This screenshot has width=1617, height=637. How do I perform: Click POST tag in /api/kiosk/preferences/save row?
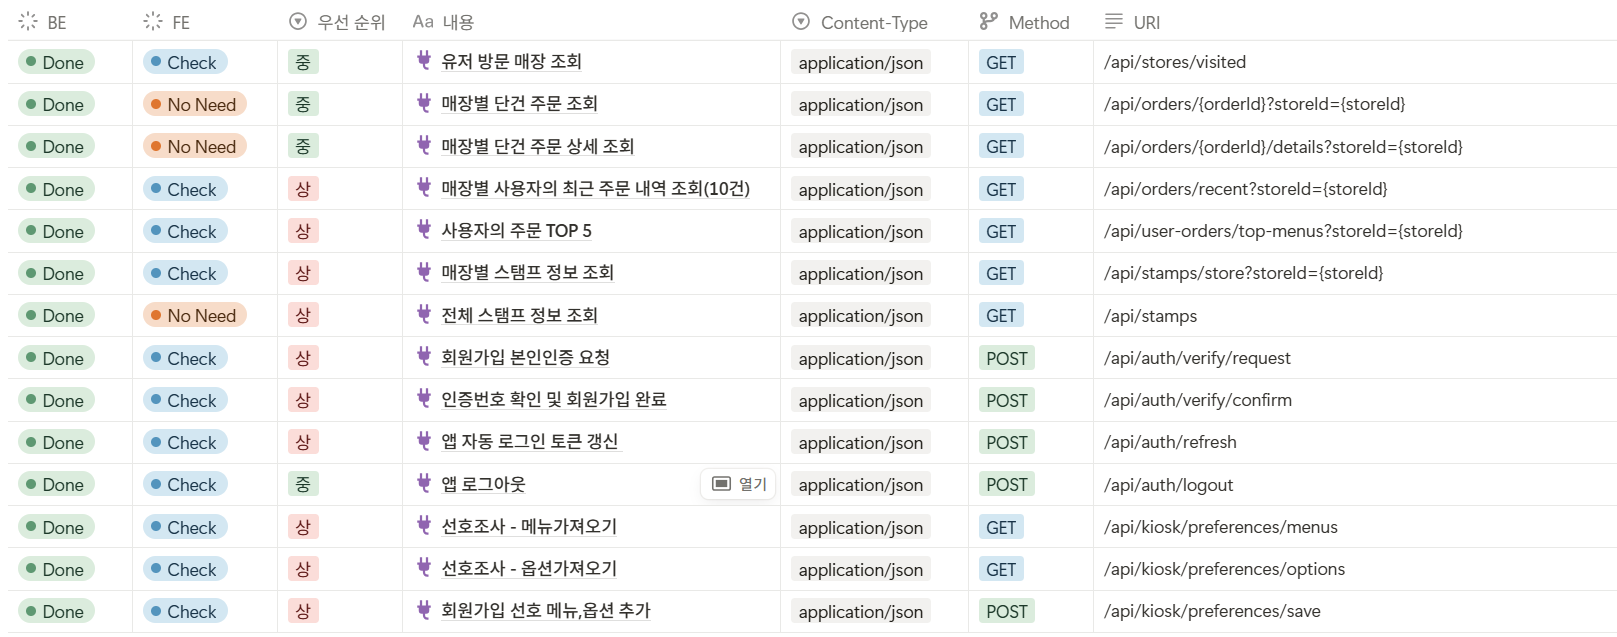tap(1006, 611)
